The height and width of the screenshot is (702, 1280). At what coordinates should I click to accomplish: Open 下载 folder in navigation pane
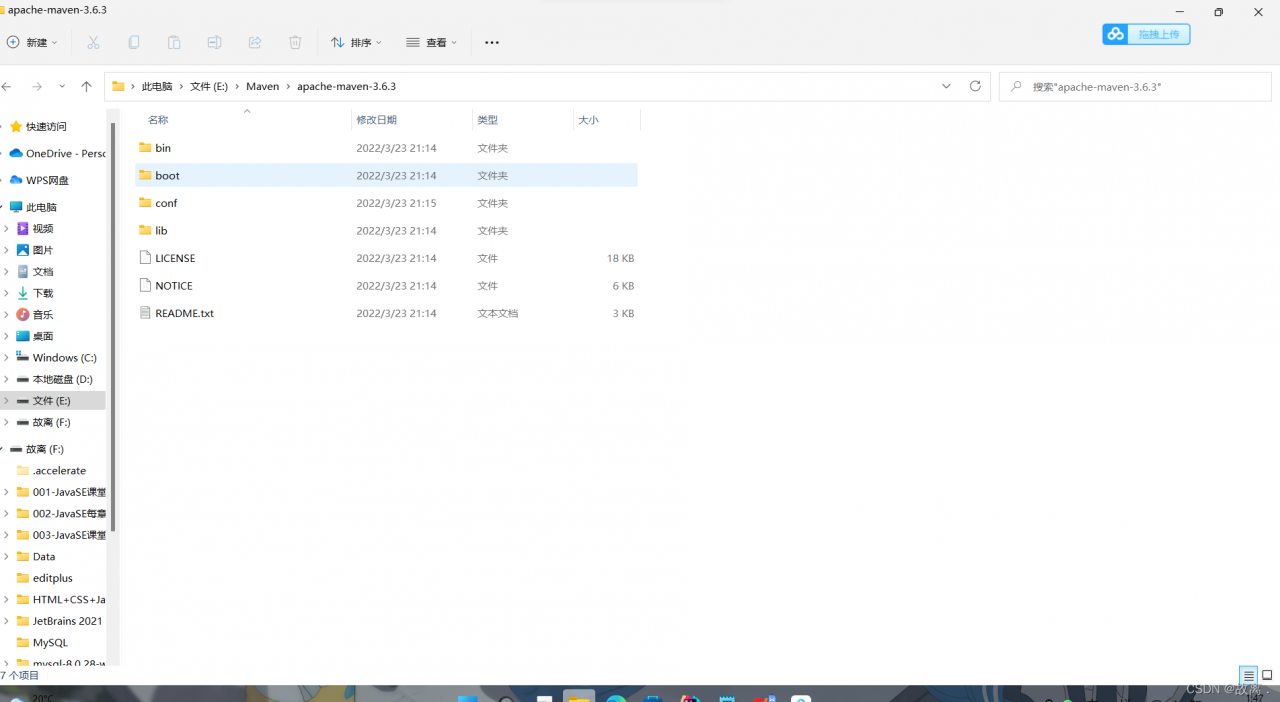[x=43, y=293]
